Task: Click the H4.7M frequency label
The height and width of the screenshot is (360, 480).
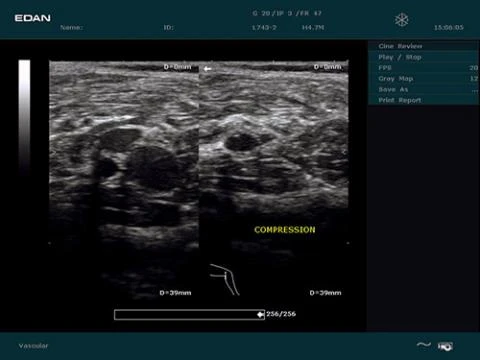Action: click(313, 28)
